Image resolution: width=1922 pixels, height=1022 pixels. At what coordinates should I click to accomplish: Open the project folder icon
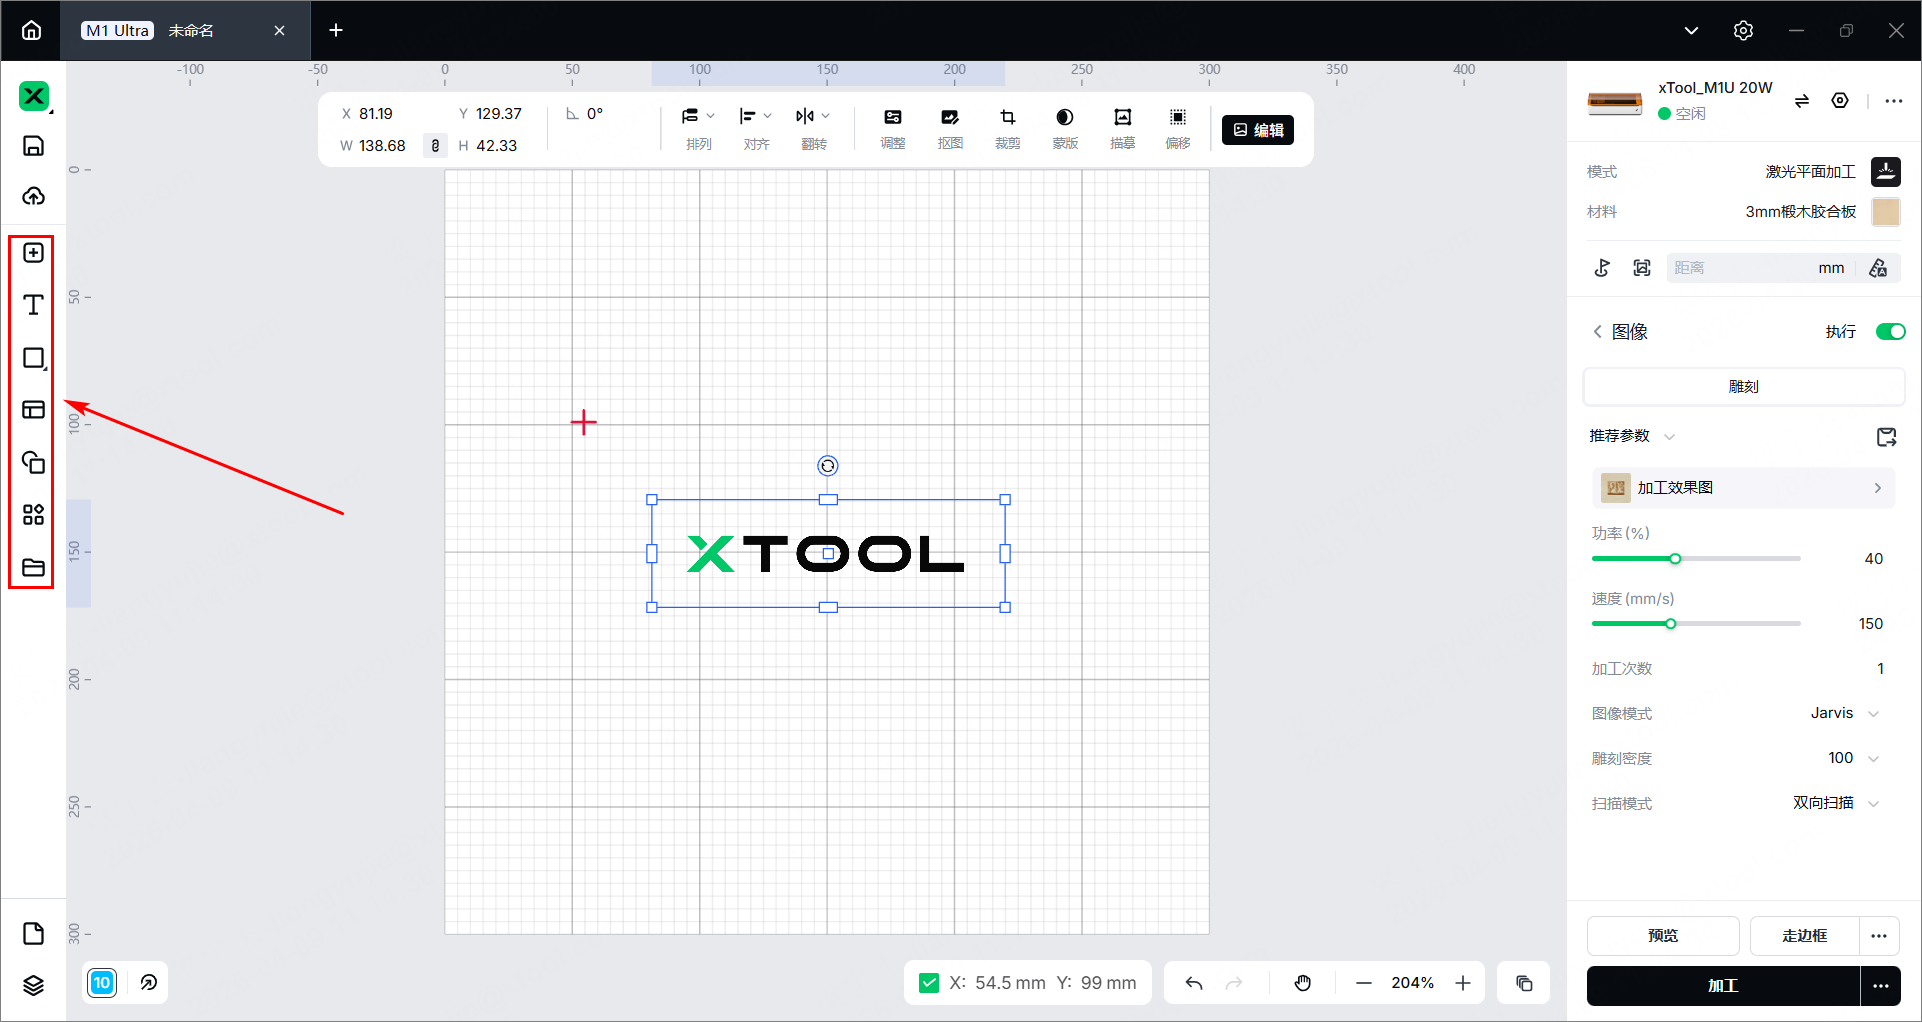click(33, 567)
